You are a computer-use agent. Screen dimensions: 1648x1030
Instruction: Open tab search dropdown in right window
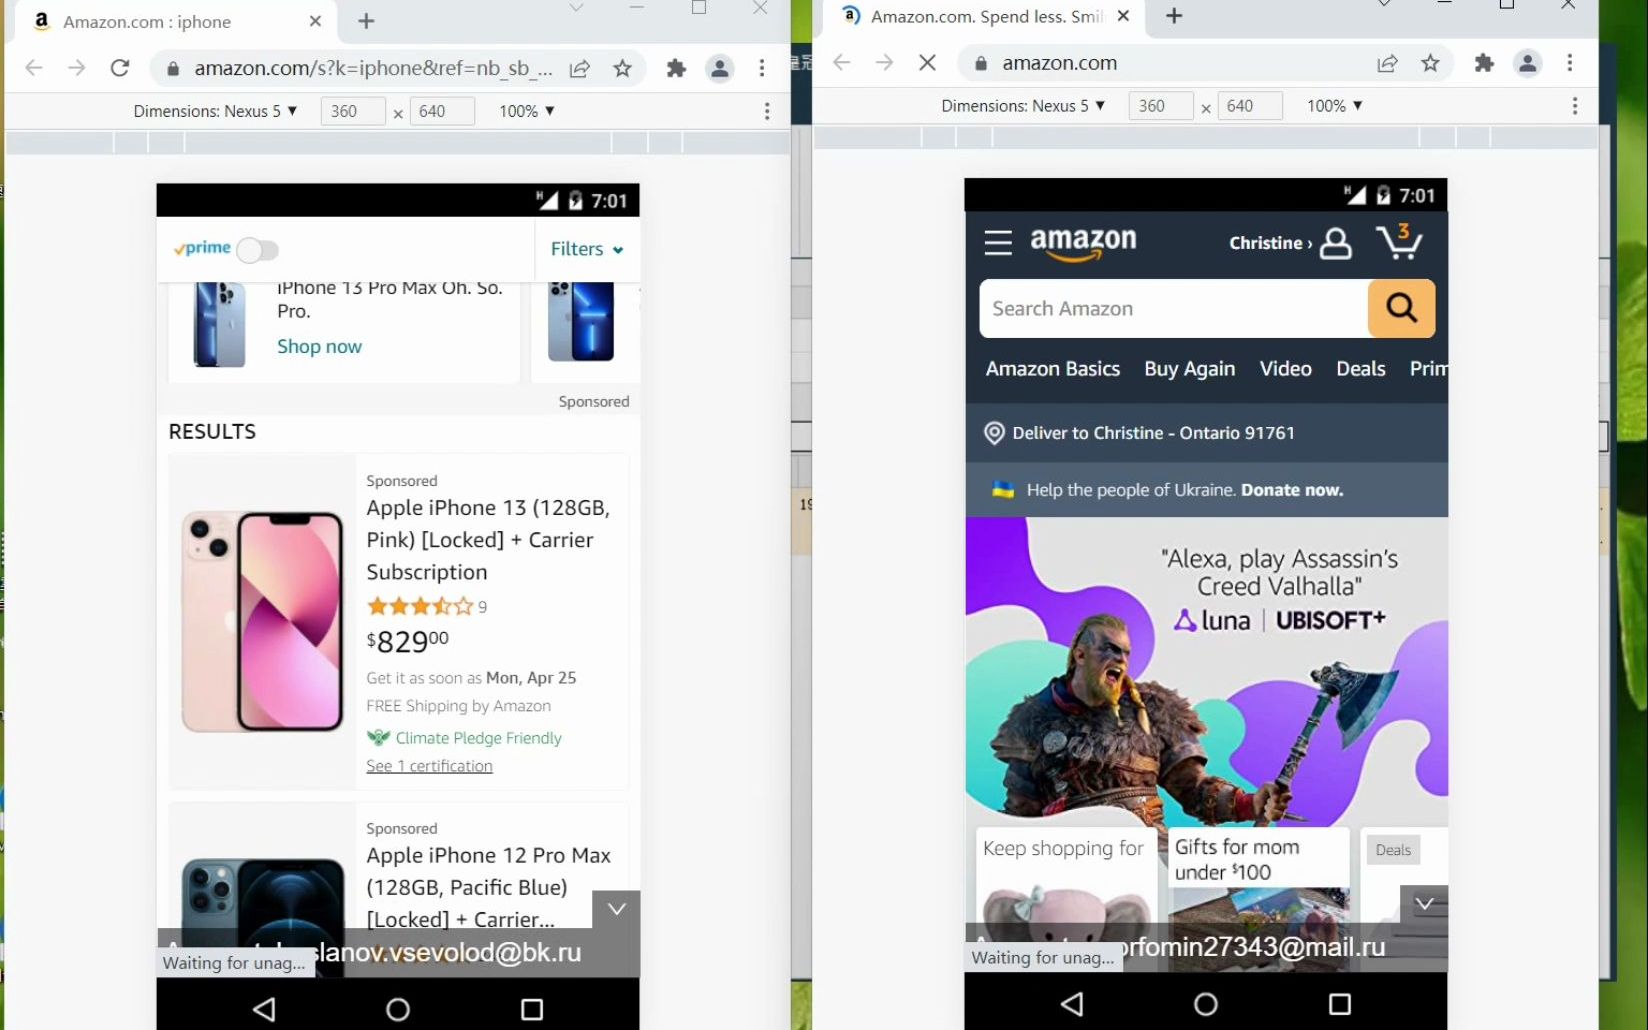(1384, 4)
